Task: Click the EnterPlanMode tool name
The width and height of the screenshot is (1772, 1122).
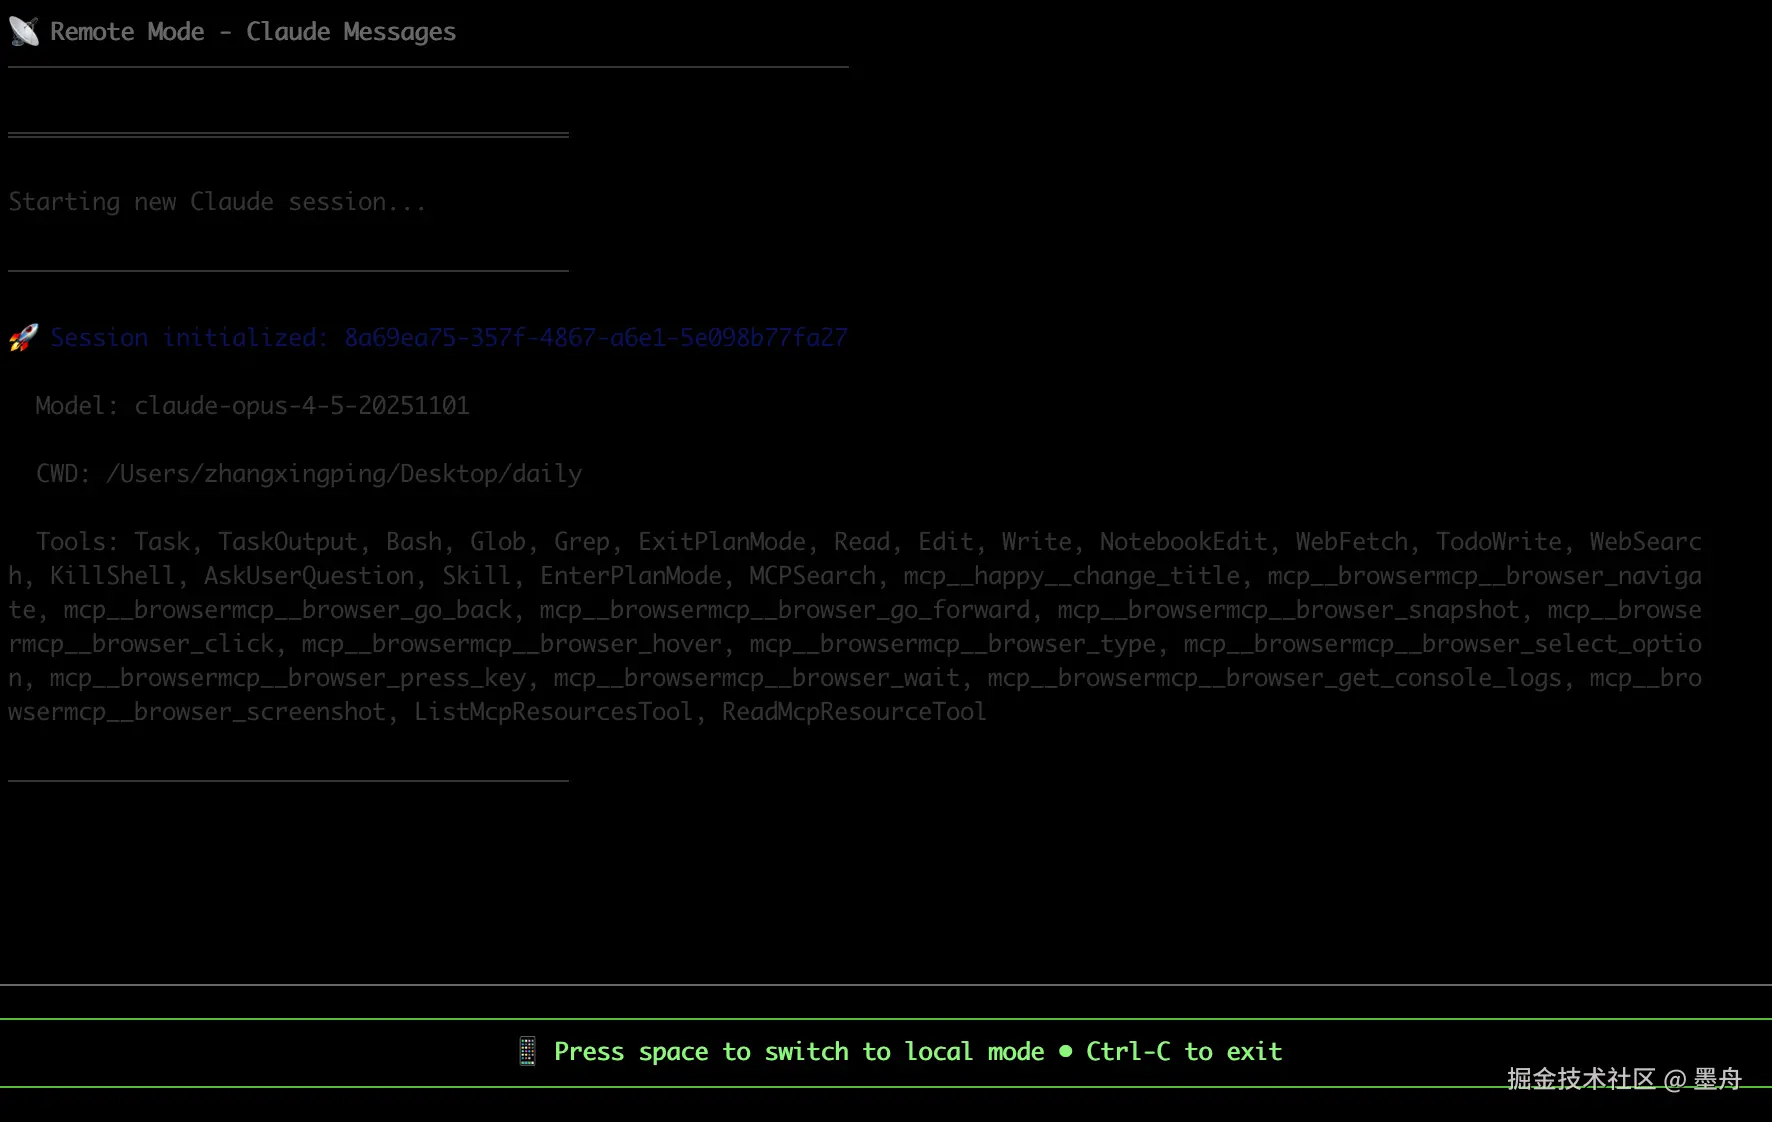Action: coord(631,576)
